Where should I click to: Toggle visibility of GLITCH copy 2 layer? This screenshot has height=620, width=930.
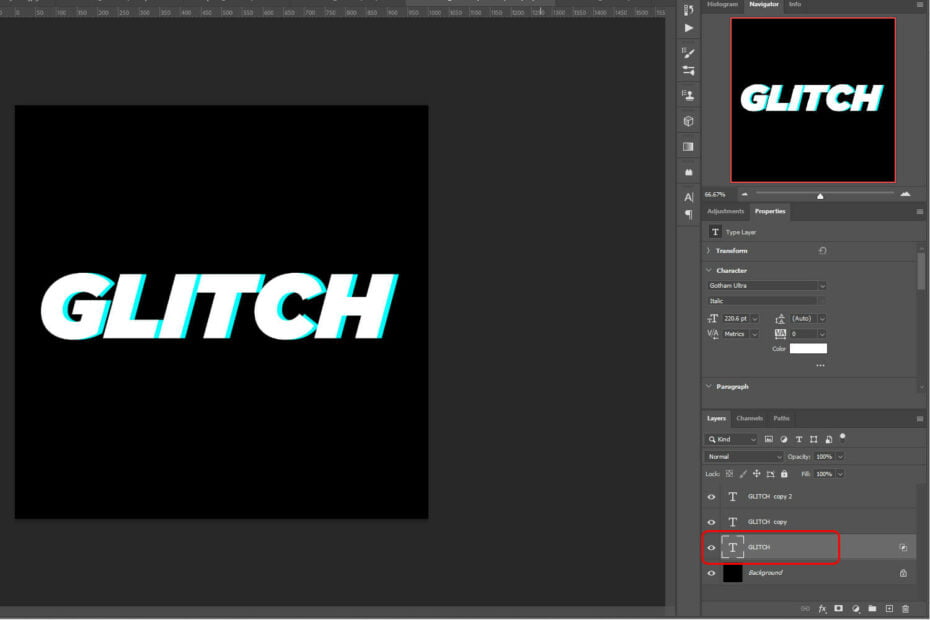click(711, 496)
